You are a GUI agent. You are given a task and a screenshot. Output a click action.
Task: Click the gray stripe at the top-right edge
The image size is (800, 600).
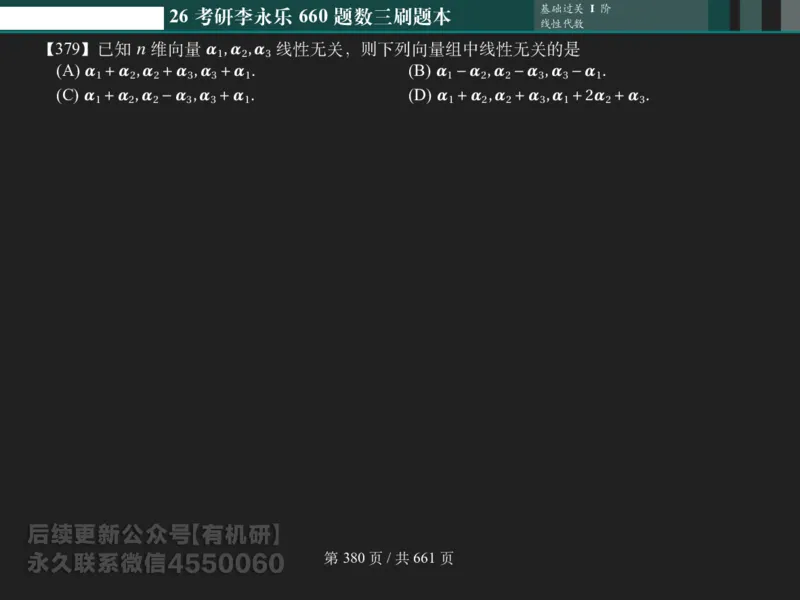pyautogui.click(x=750, y=15)
